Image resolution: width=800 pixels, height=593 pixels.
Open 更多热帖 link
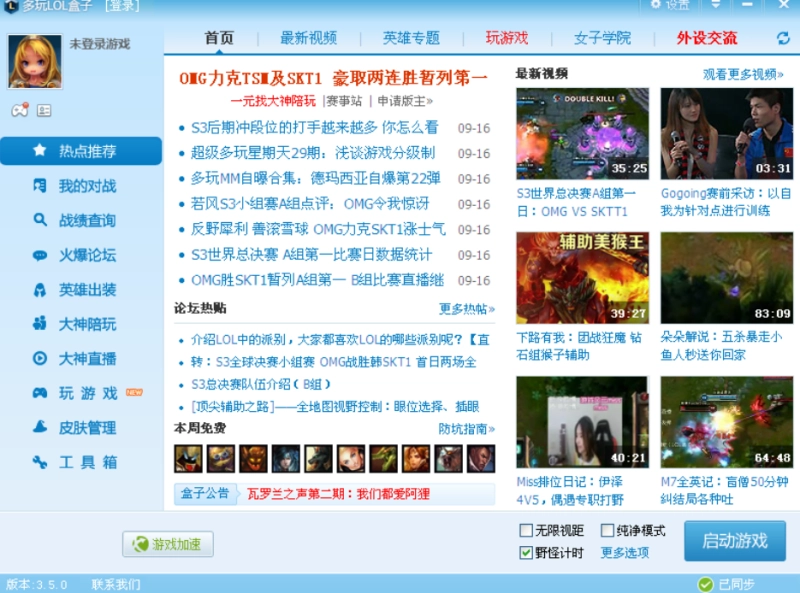(x=467, y=309)
